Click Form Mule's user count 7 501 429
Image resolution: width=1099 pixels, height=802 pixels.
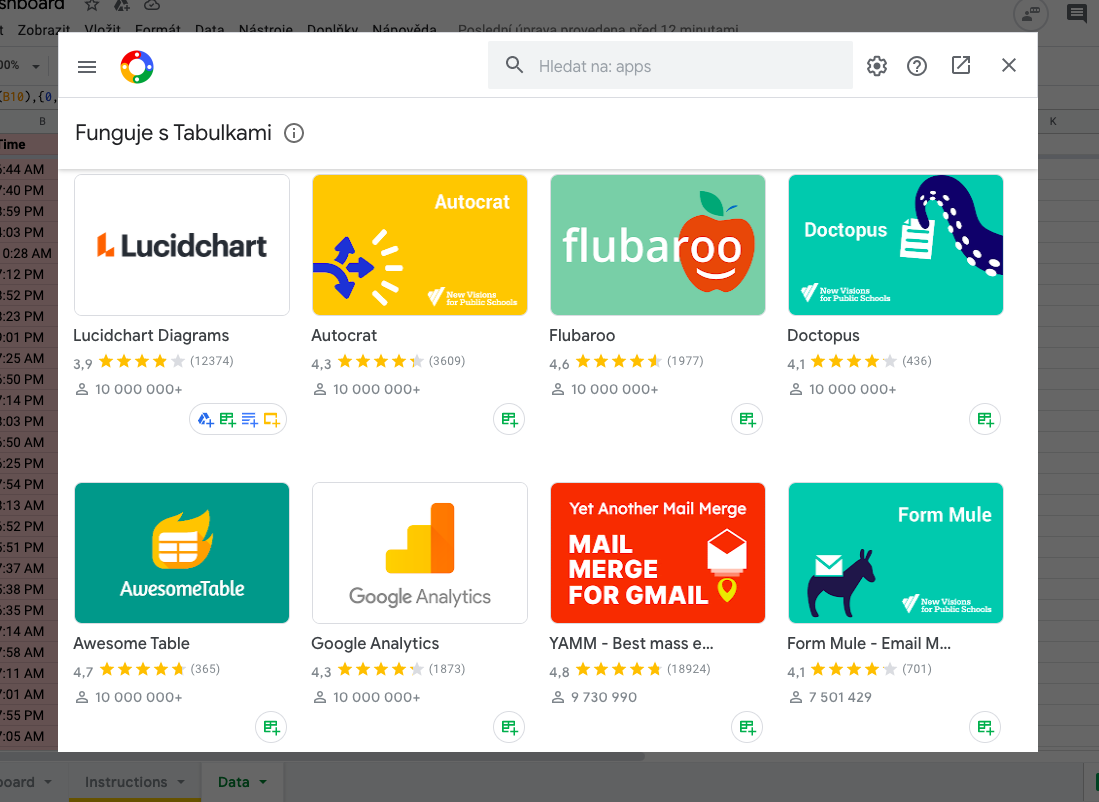[x=840, y=698]
